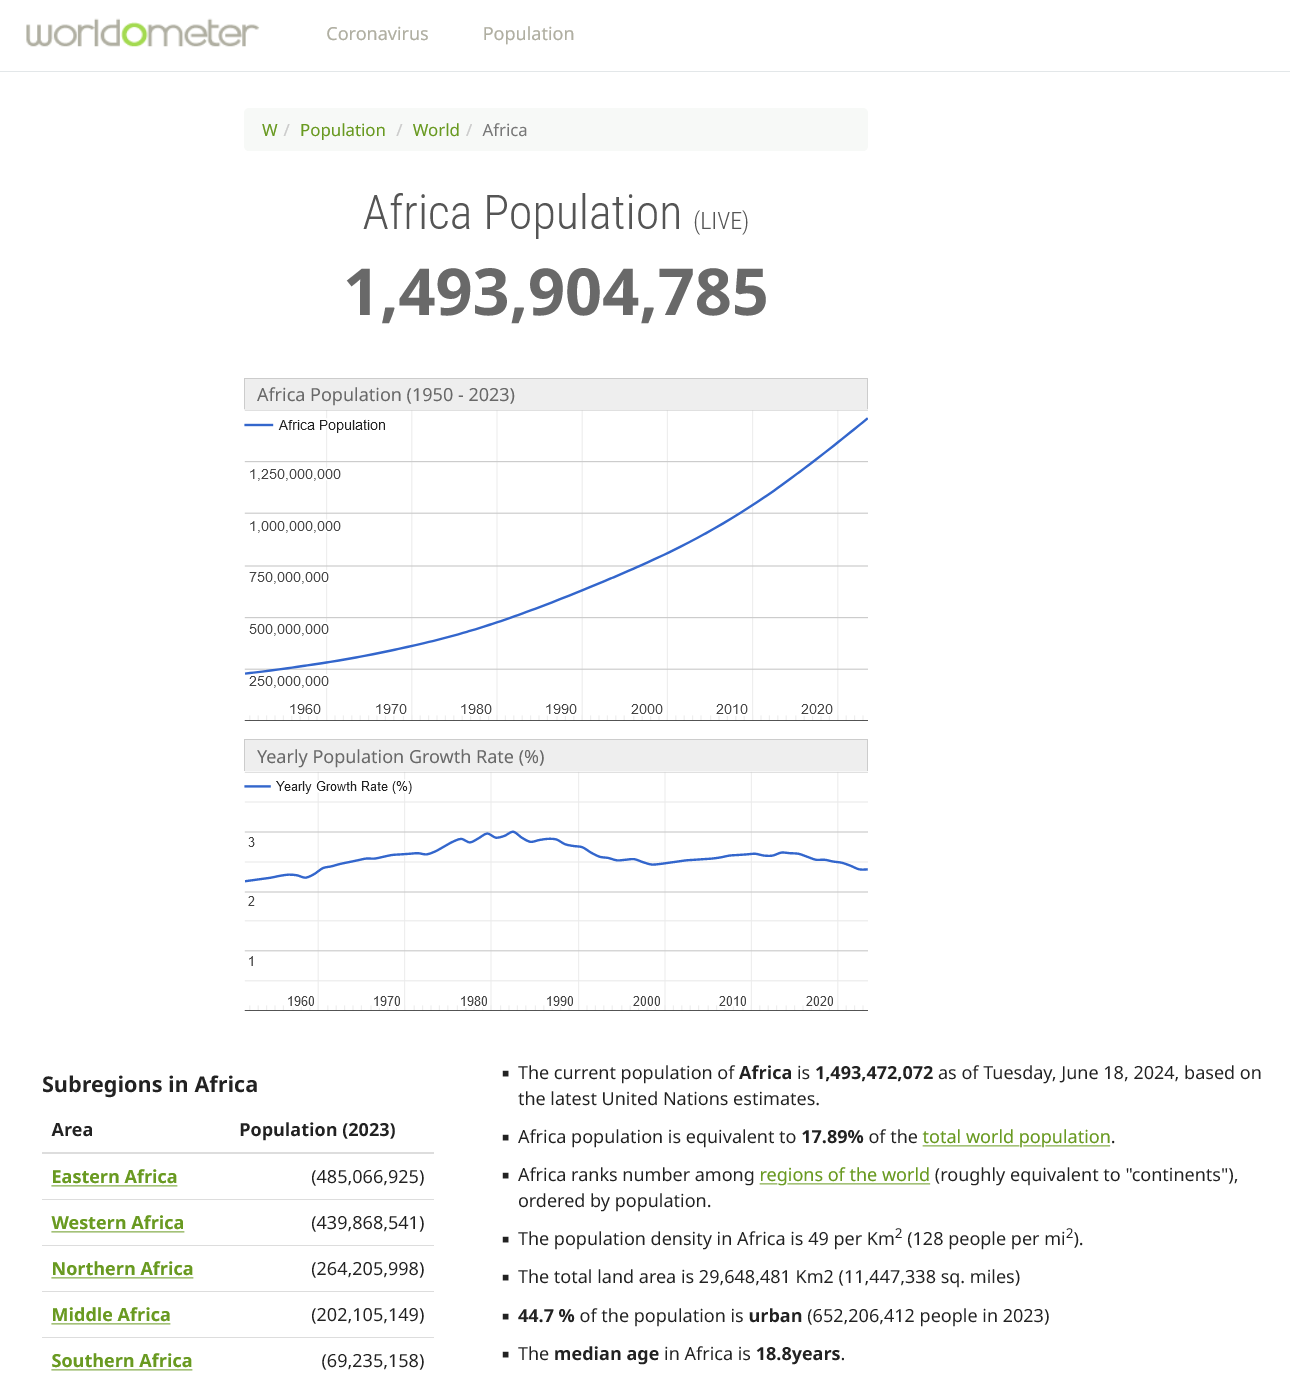The height and width of the screenshot is (1398, 1290).
Task: Click the (264,205,998) population value
Action: pos(367,1269)
